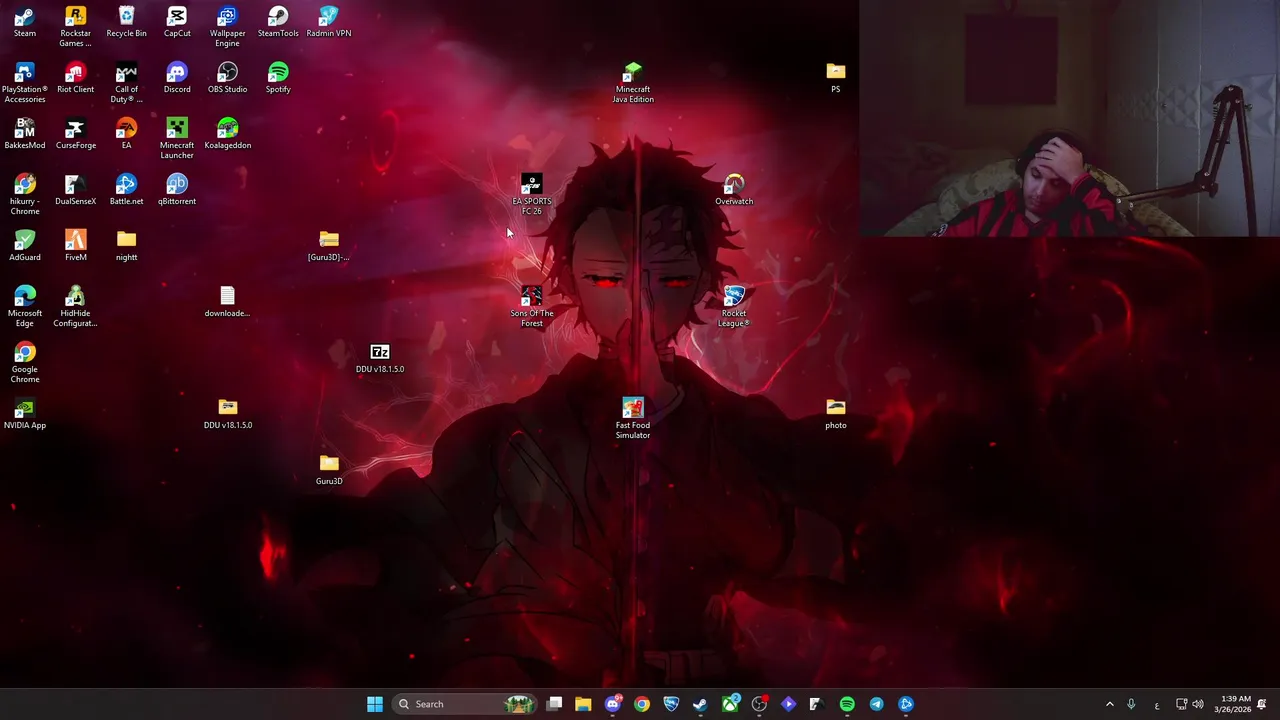Select the Google Chrome desktop shortcut

coord(25,363)
